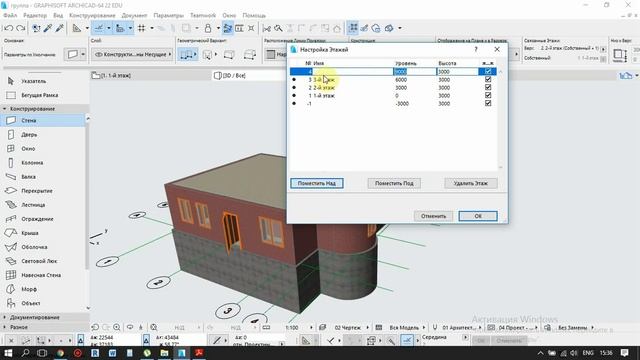Select Указатель (Arrow) tool

[43, 81]
